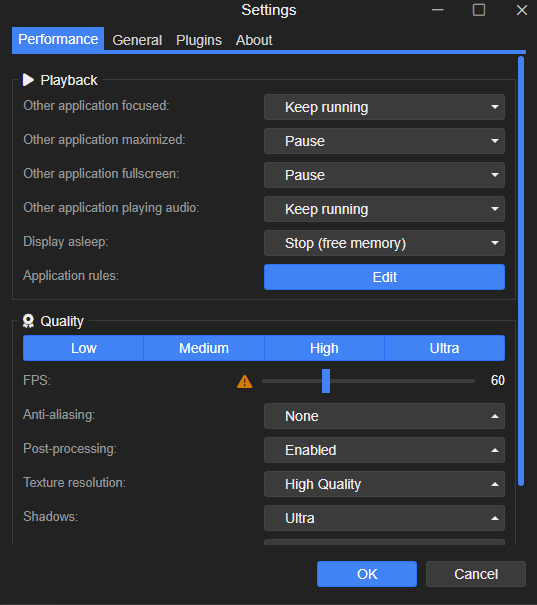Open the Anti-aliasing dropdown
This screenshot has width=537, height=605.
pos(384,416)
